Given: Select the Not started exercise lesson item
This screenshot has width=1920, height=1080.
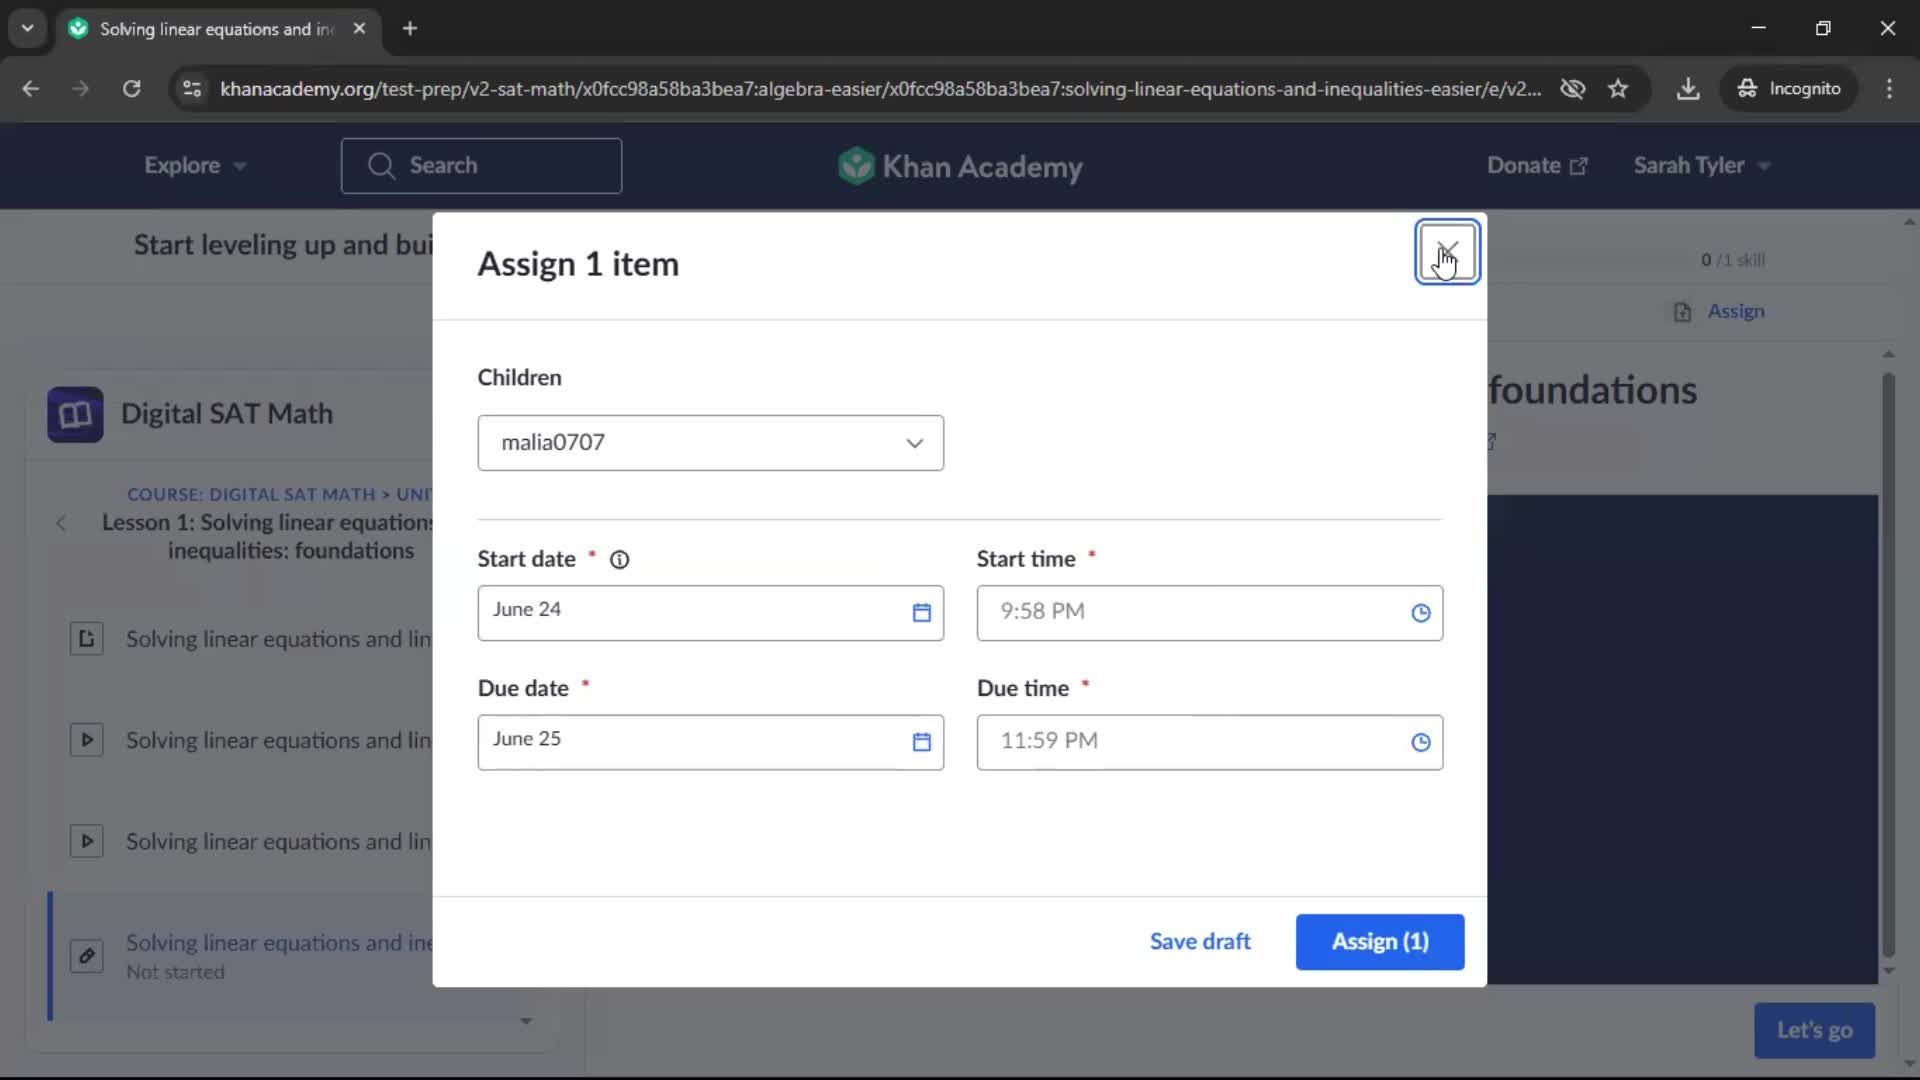Looking at the screenshot, I should point(242,956).
